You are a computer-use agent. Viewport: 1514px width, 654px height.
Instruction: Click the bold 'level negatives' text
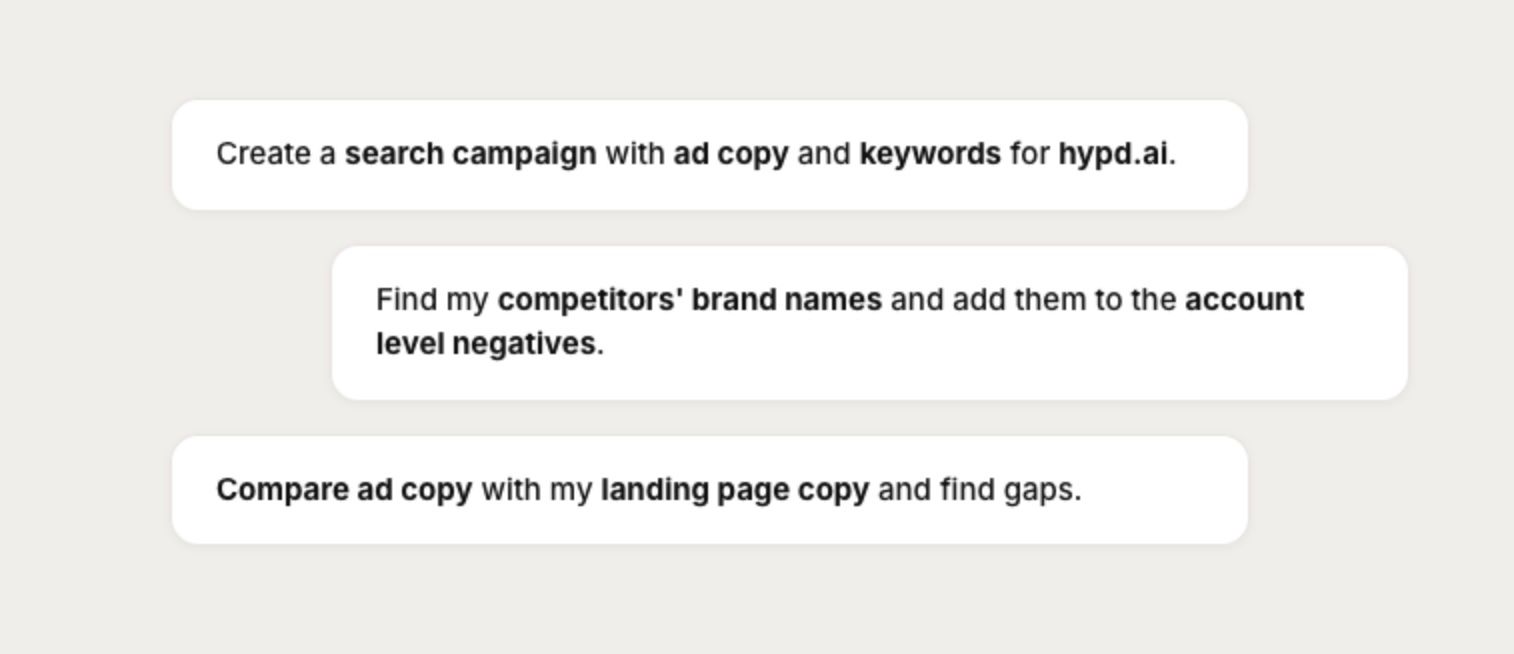[486, 344]
